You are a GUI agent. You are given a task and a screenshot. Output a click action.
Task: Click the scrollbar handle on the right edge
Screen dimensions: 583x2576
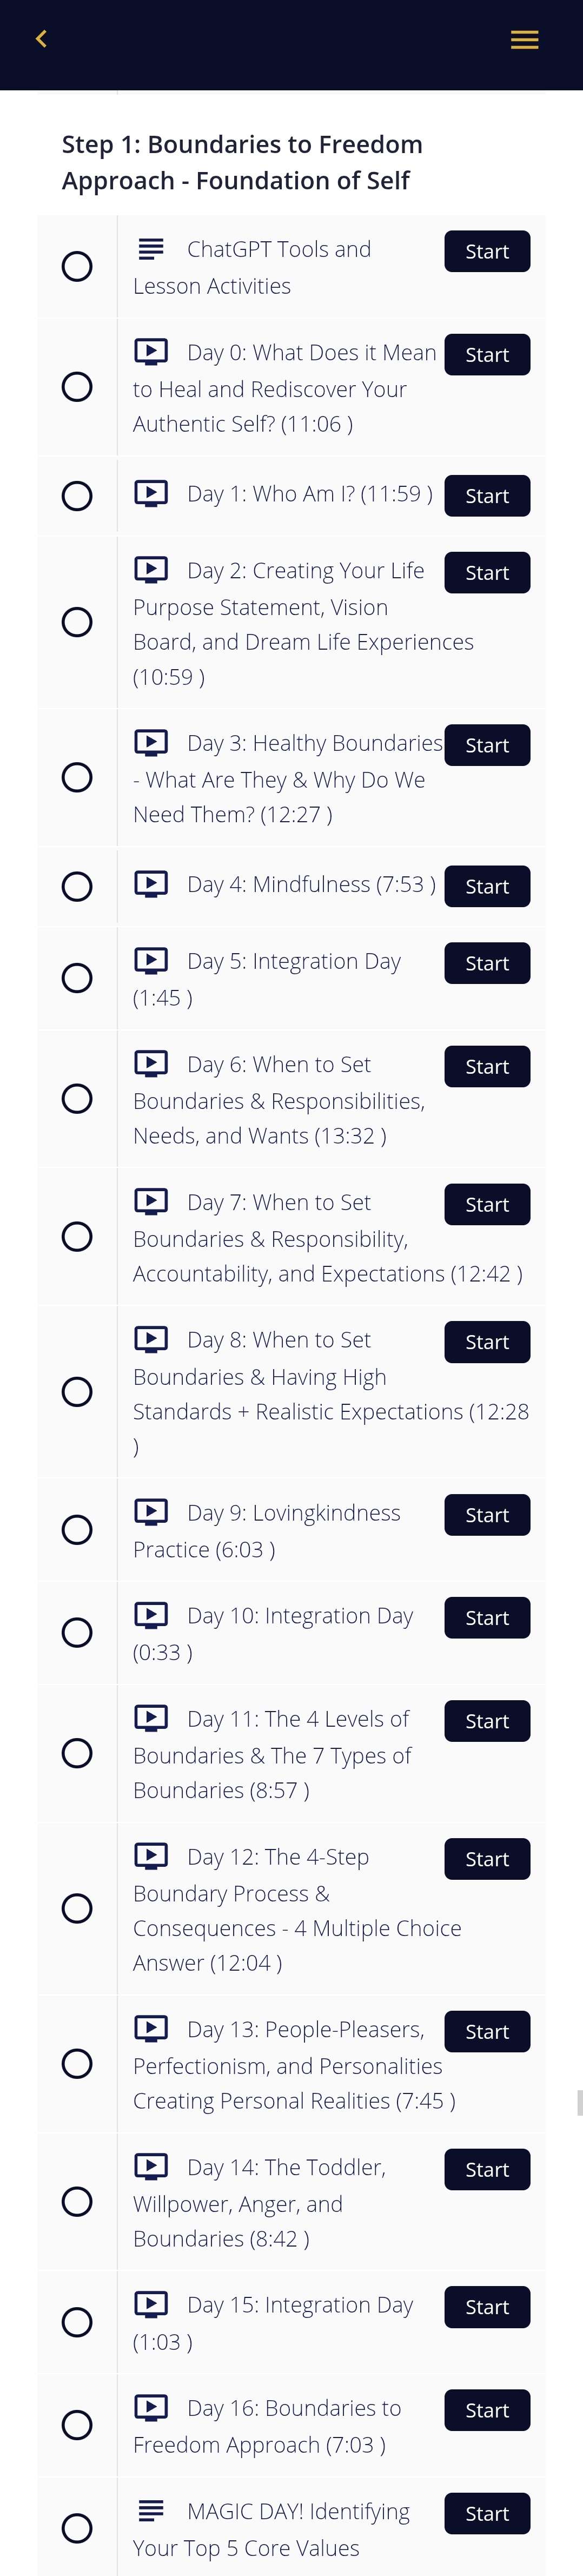[x=579, y=2102]
